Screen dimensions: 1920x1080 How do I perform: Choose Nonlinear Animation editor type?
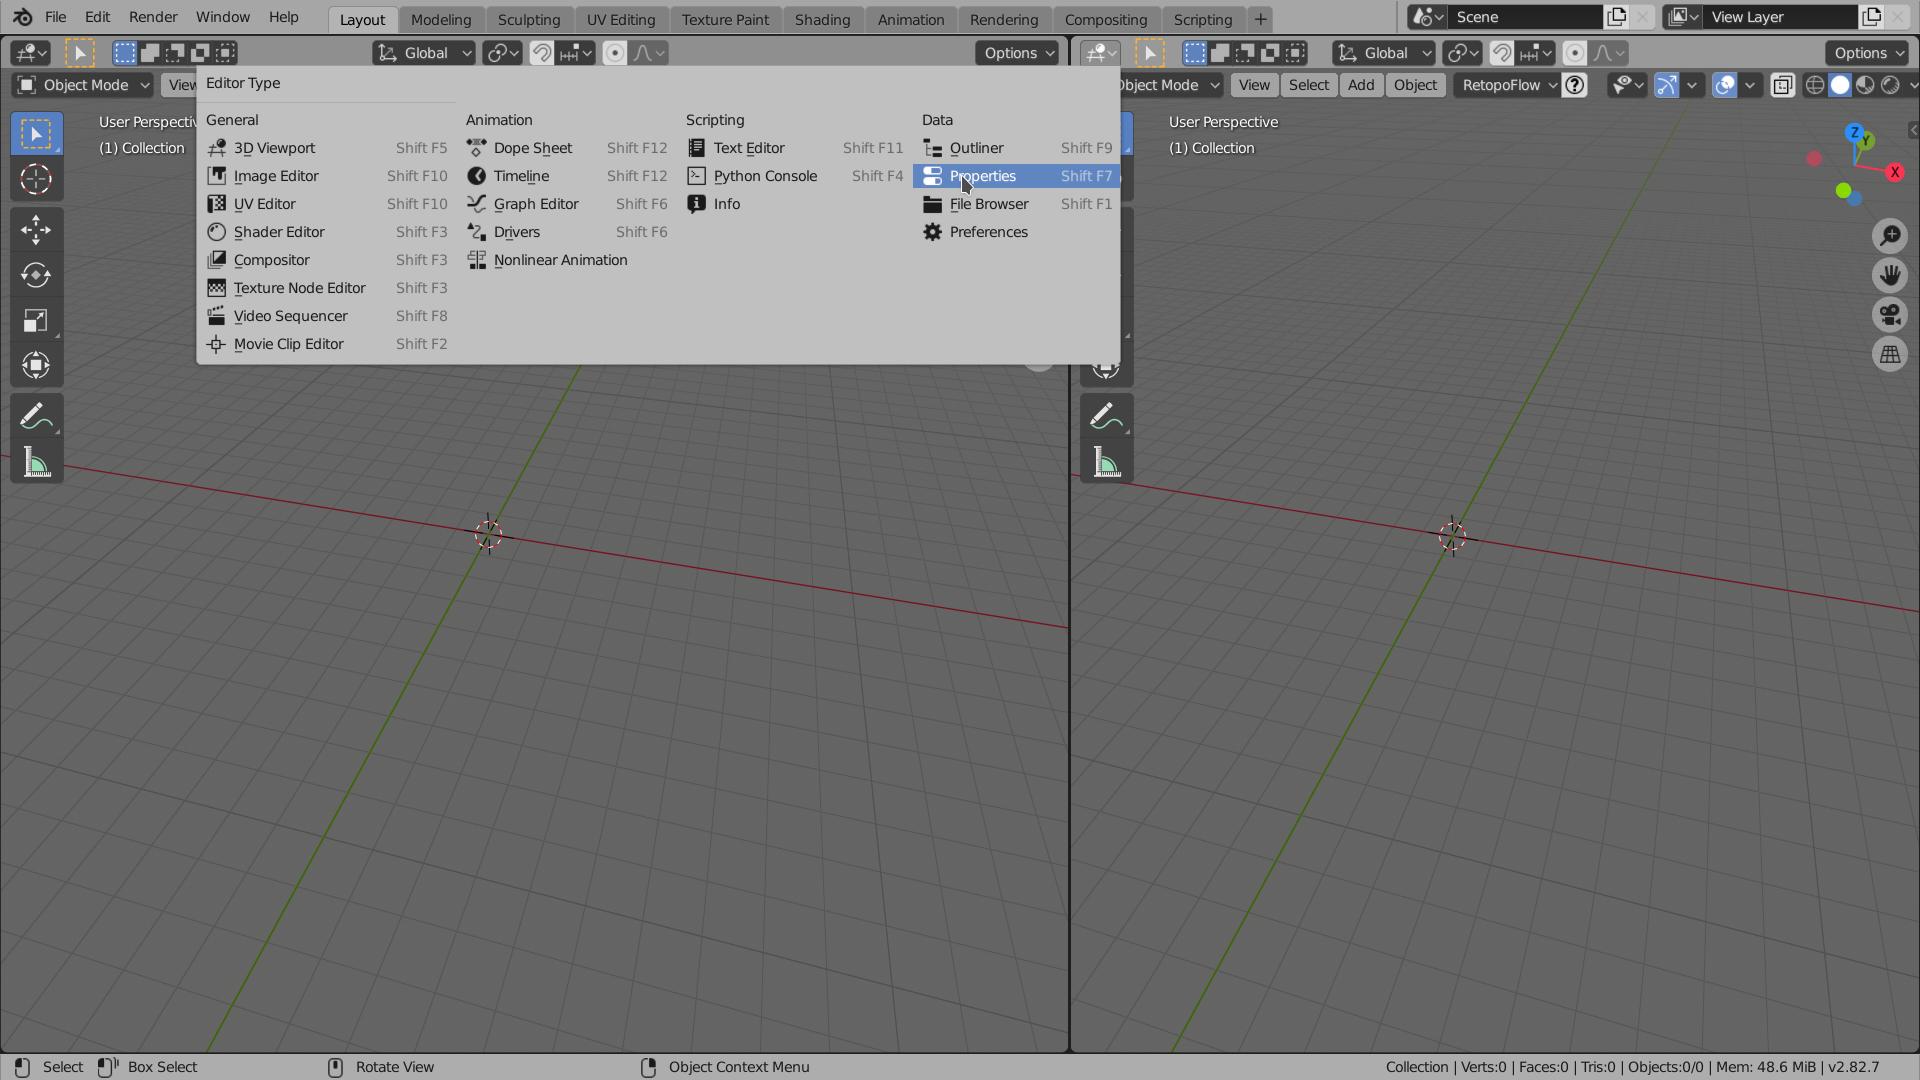[566, 260]
